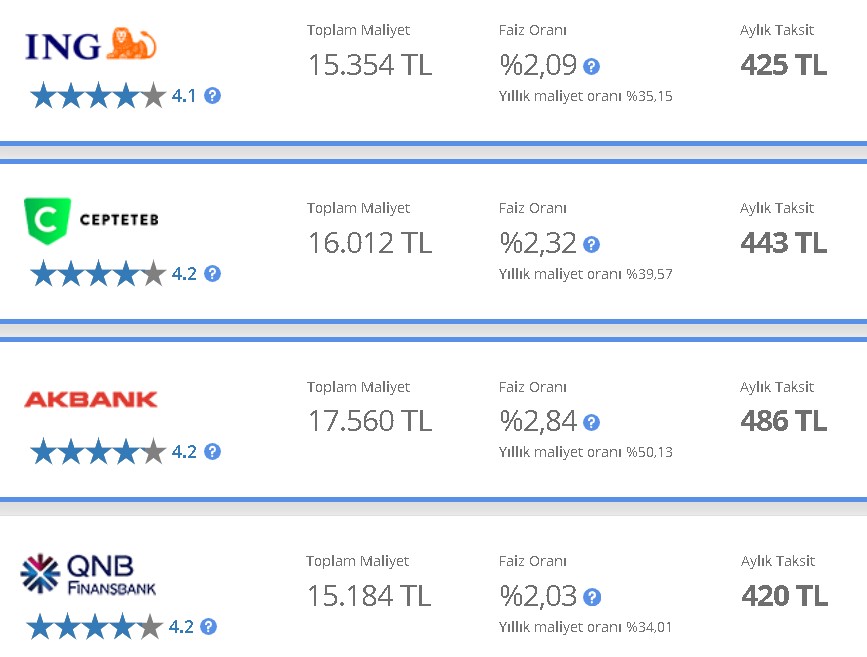Open info icon beside %2,09 interest rate
867x657 pixels.
click(592, 66)
